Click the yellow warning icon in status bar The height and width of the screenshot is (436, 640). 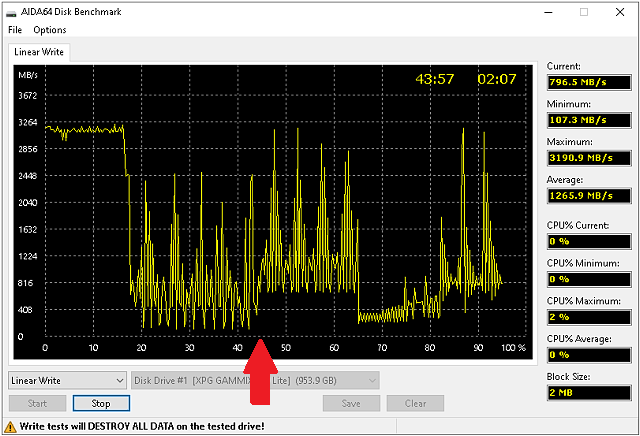10,427
